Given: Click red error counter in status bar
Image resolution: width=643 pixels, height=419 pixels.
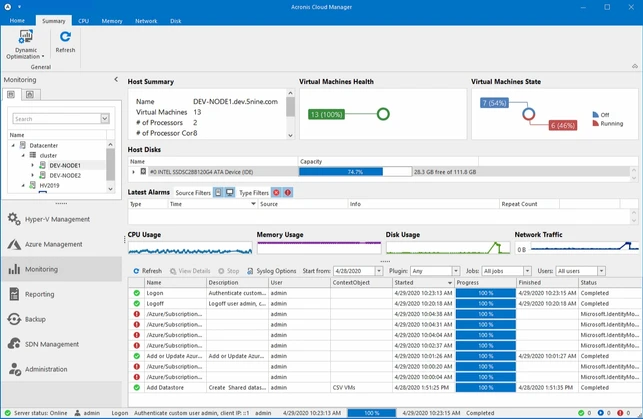Looking at the screenshot, I should coord(620,413).
